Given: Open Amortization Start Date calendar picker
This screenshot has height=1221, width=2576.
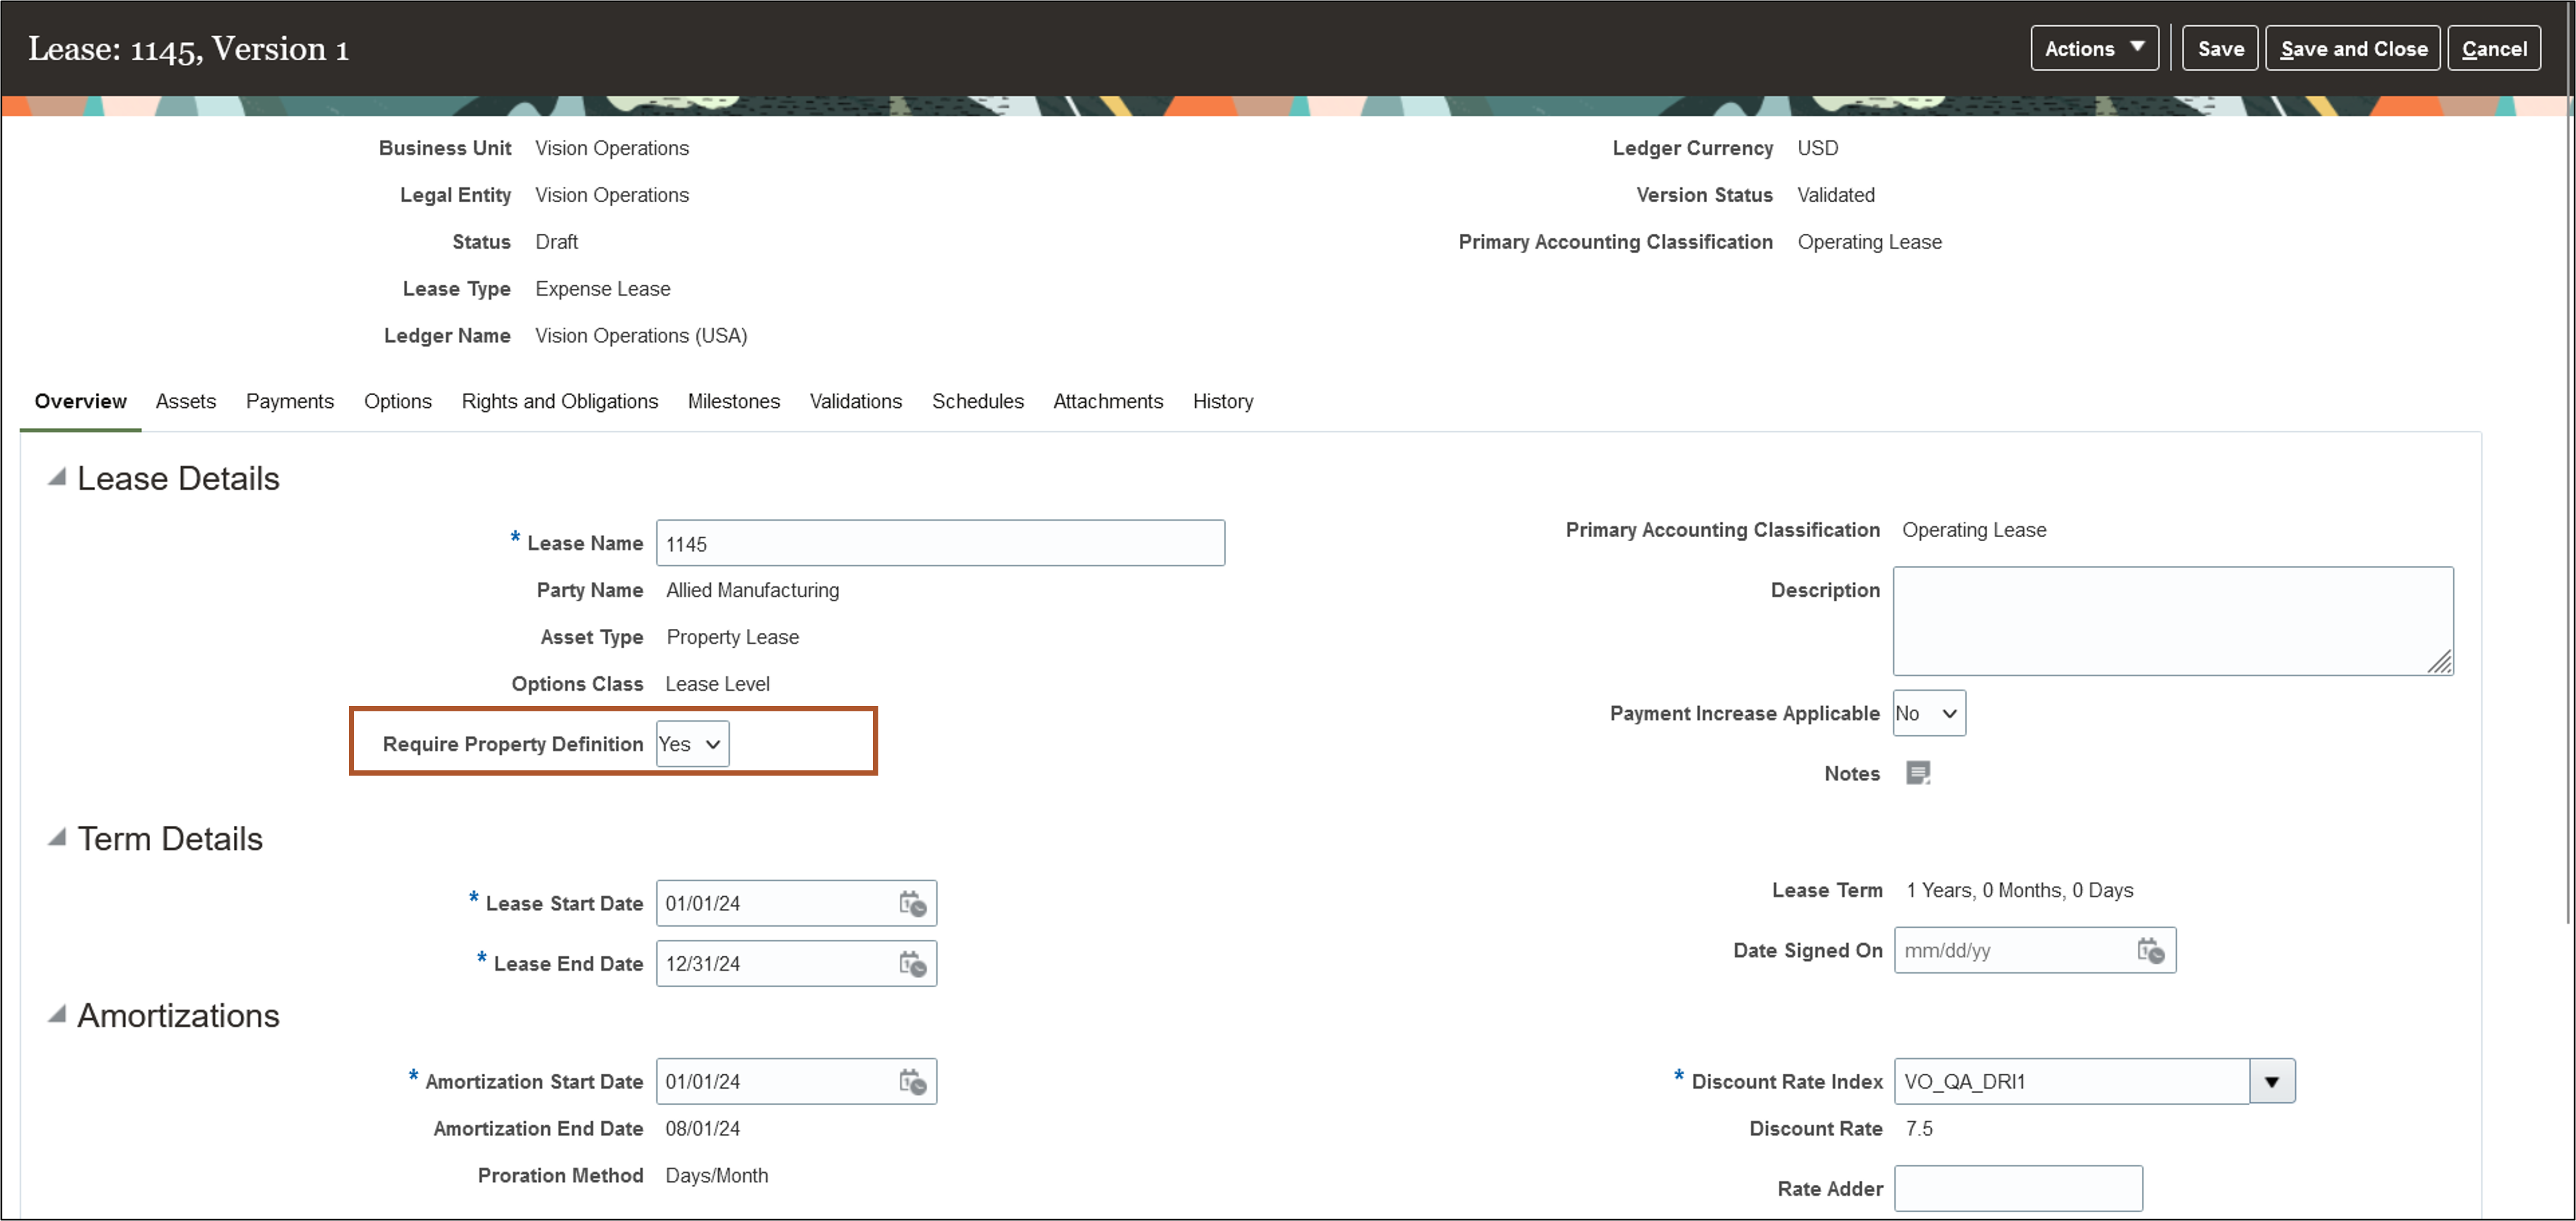Looking at the screenshot, I should [912, 1082].
